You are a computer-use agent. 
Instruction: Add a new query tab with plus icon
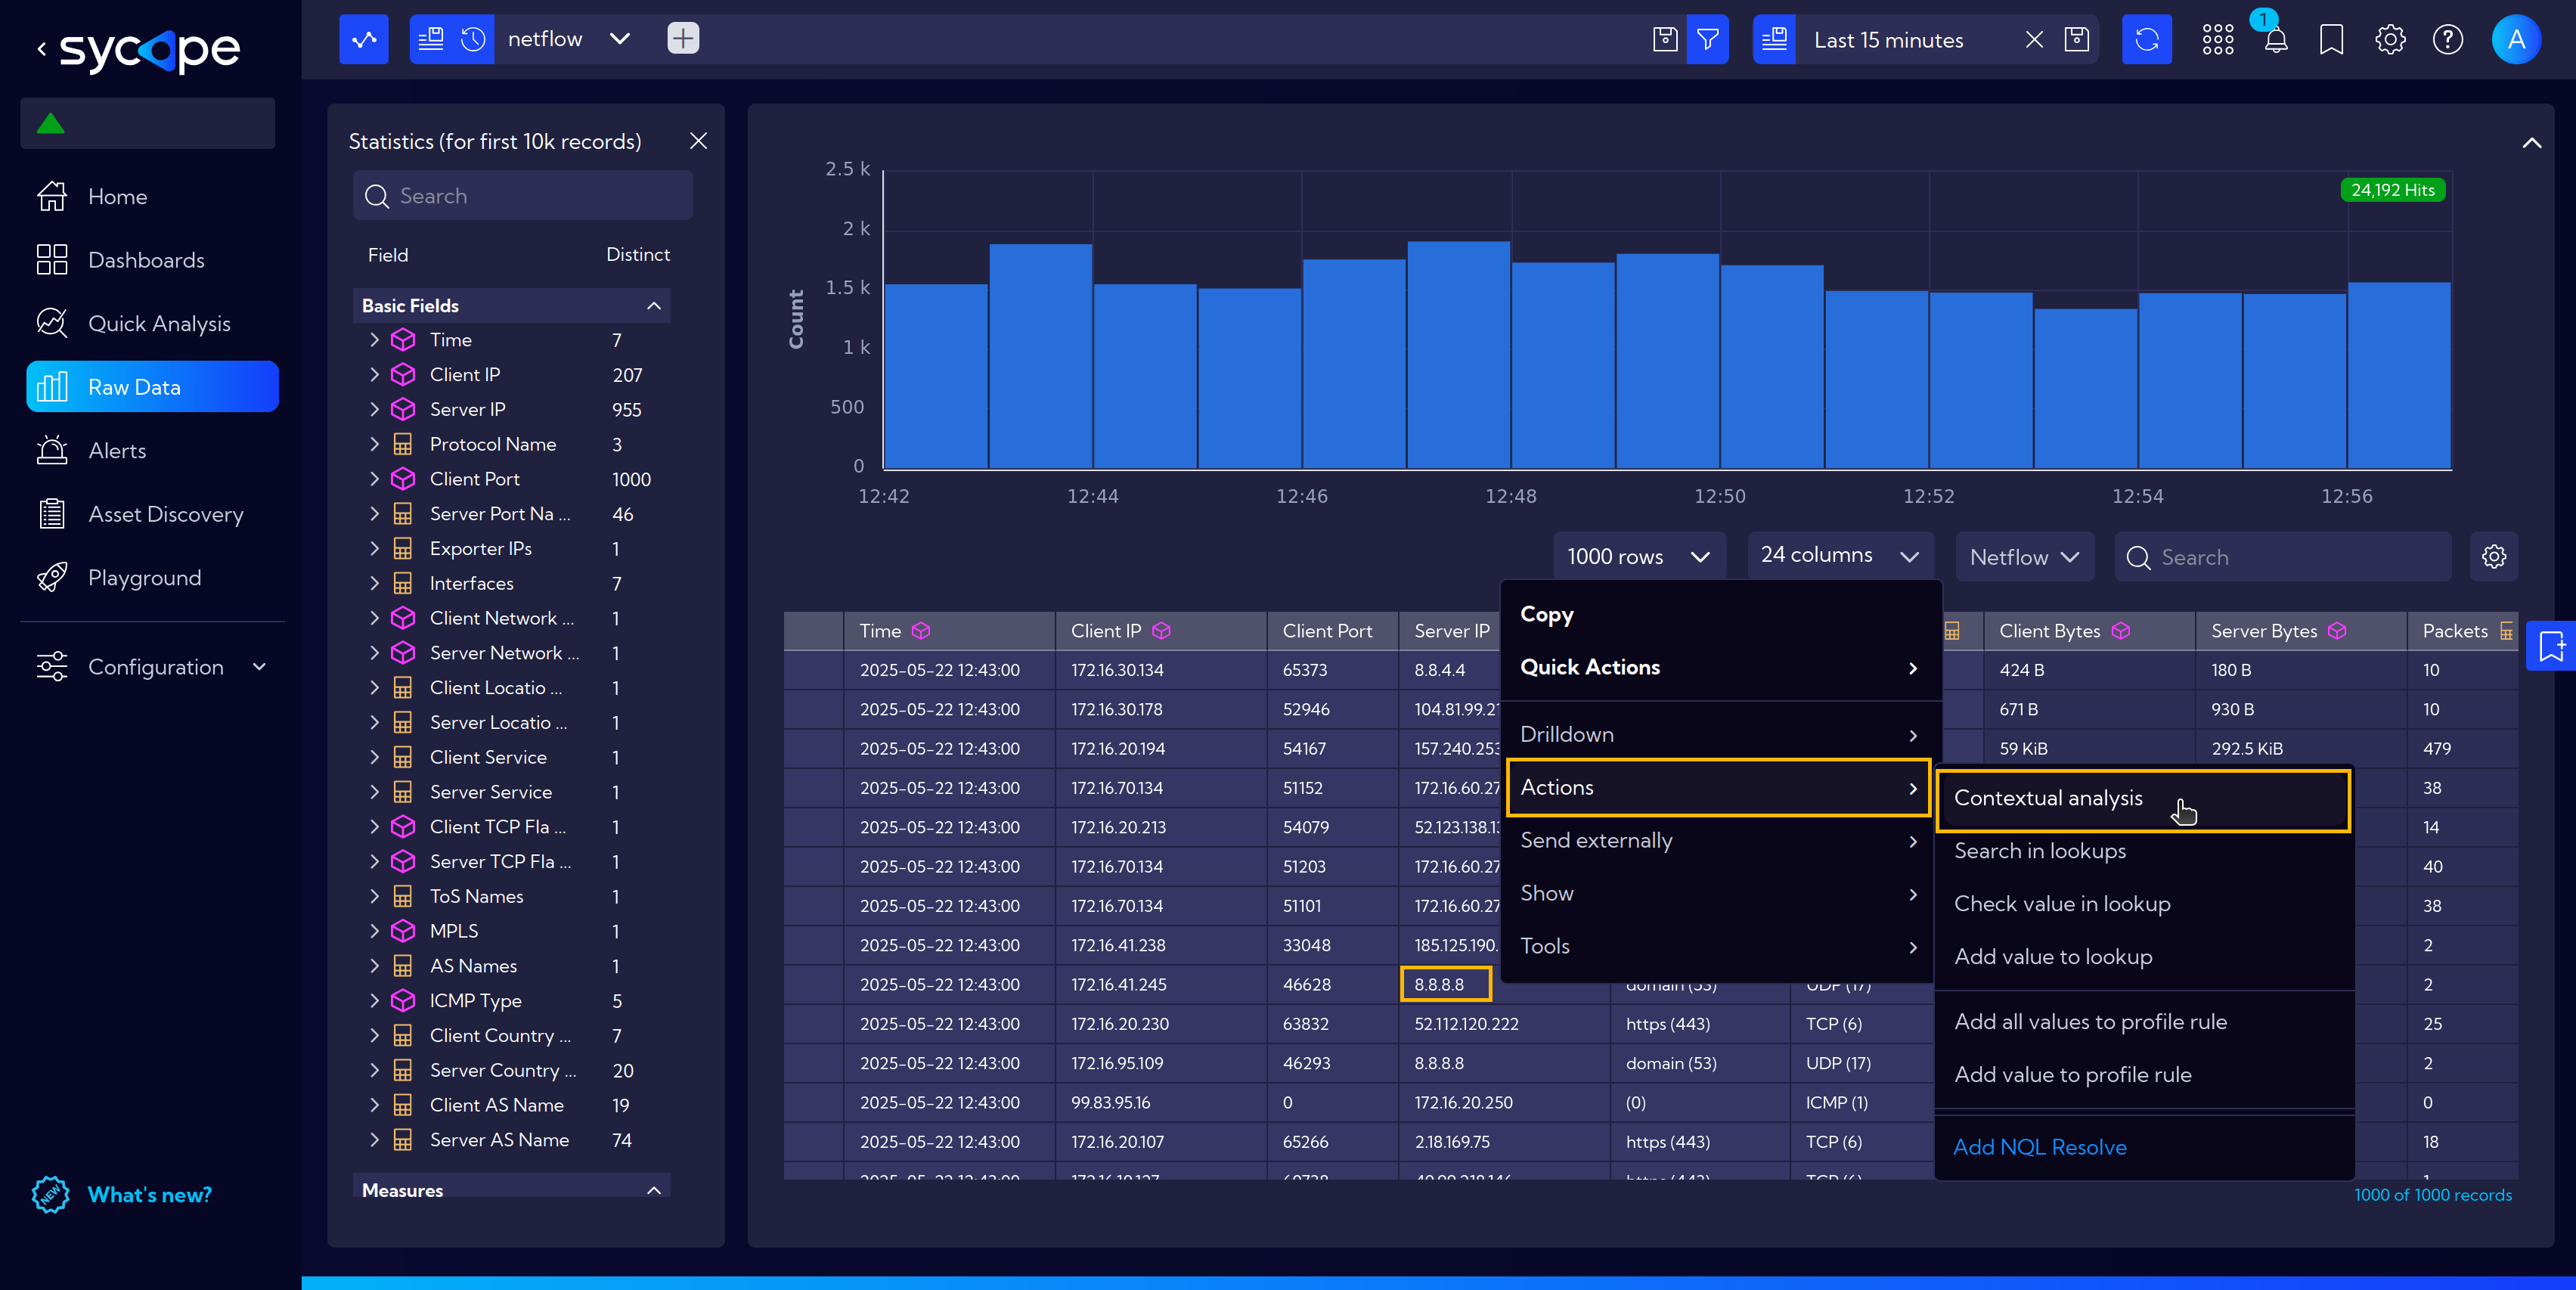click(x=683, y=39)
